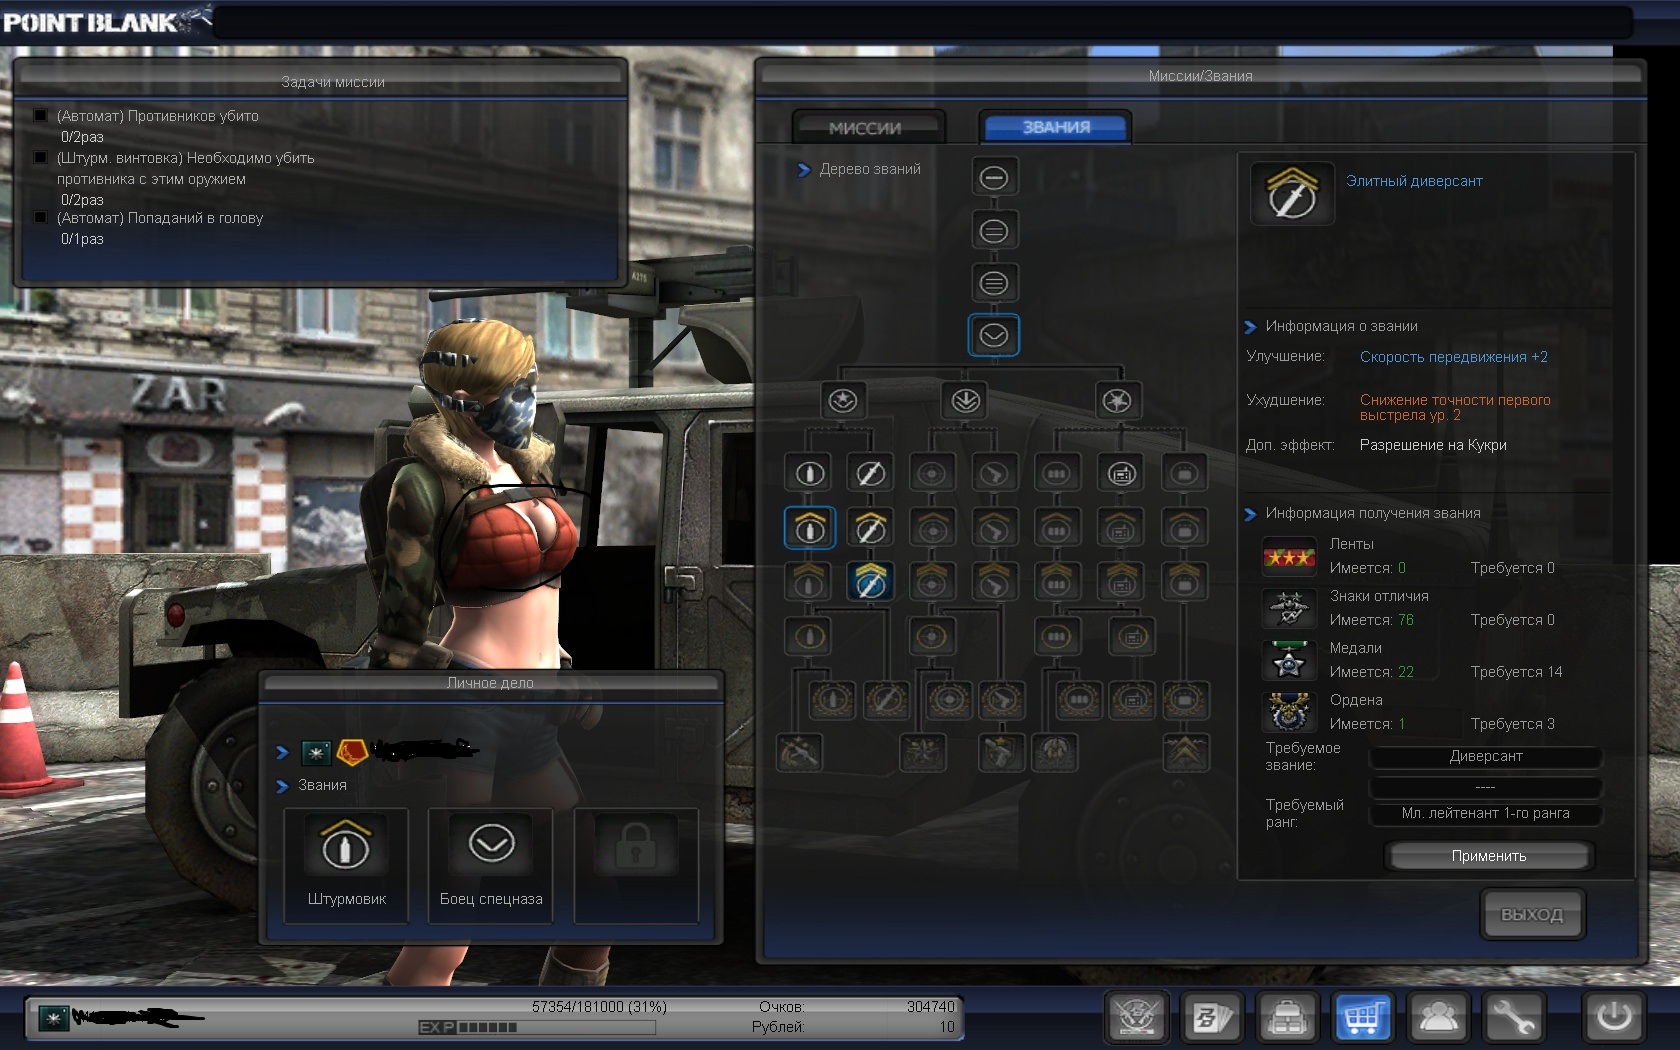Screen dimensions: 1680x1050
Task: Click the Диверсант required rank field
Action: tap(1485, 757)
